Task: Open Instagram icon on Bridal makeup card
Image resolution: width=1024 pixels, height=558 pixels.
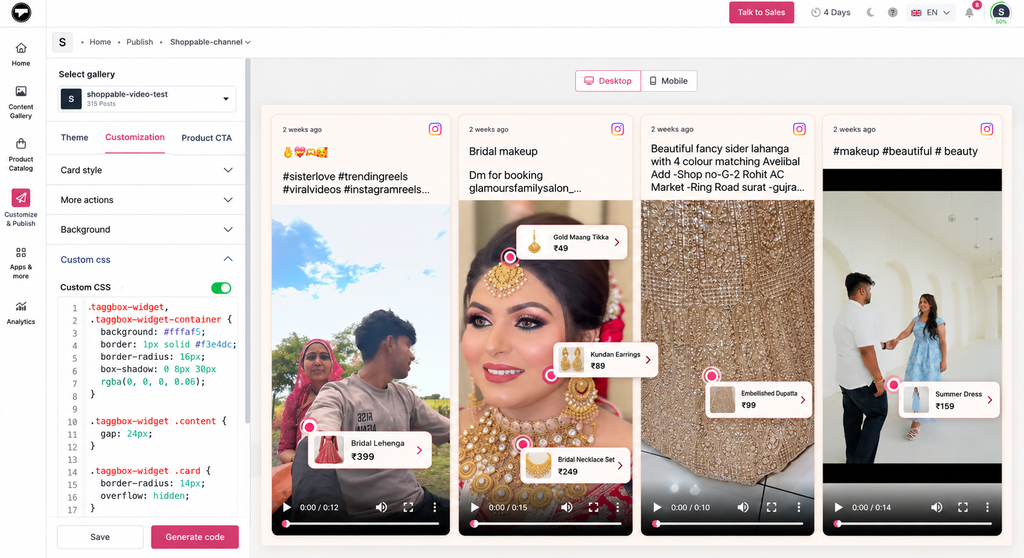Action: point(617,129)
